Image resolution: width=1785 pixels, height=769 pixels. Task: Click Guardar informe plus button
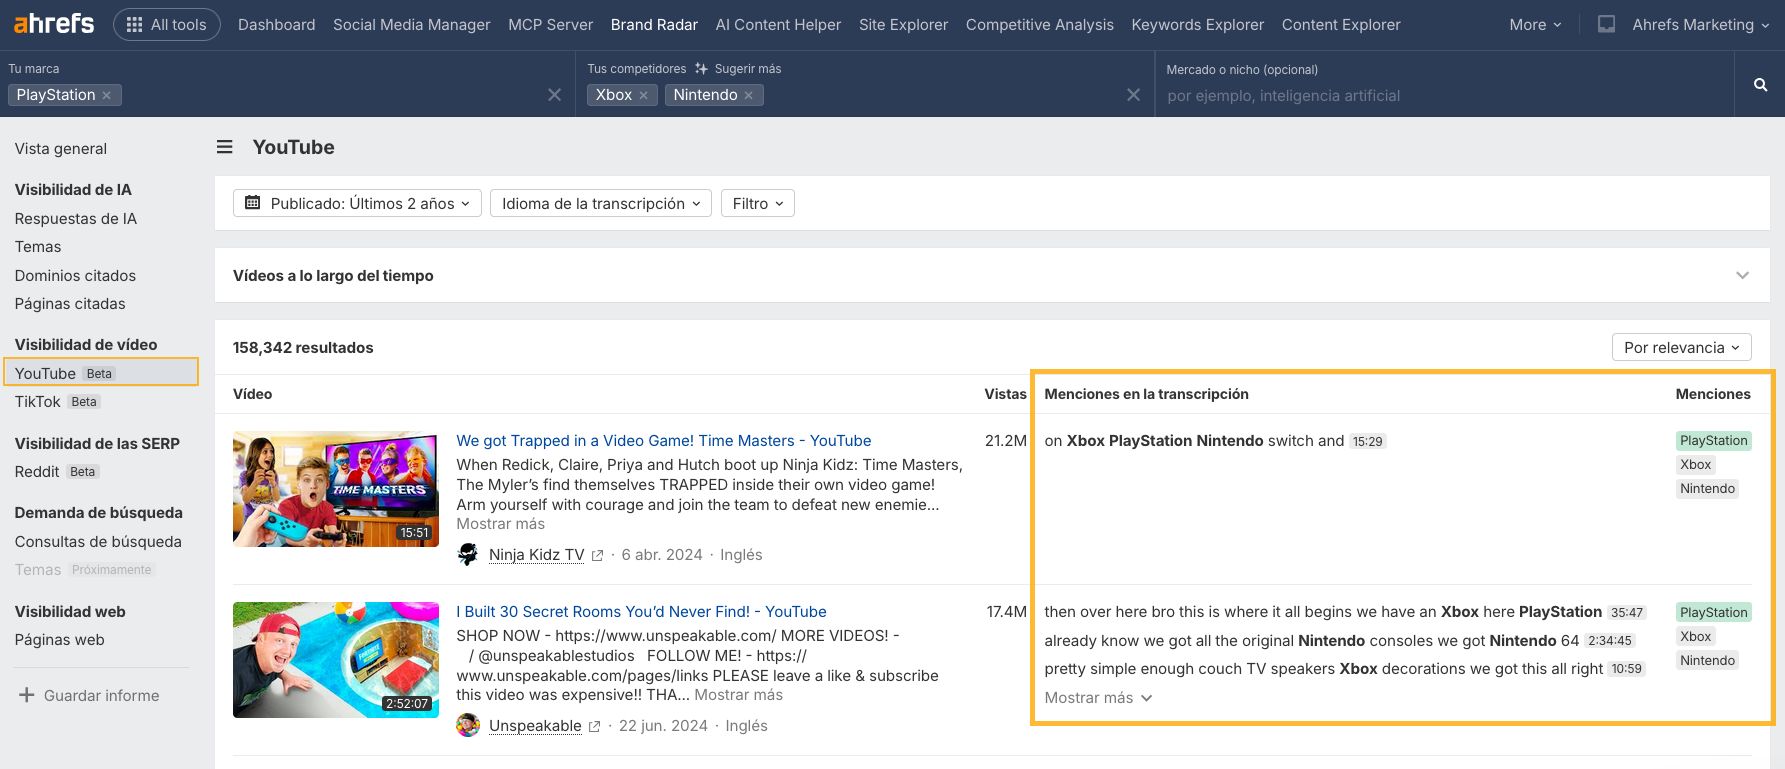(89, 695)
